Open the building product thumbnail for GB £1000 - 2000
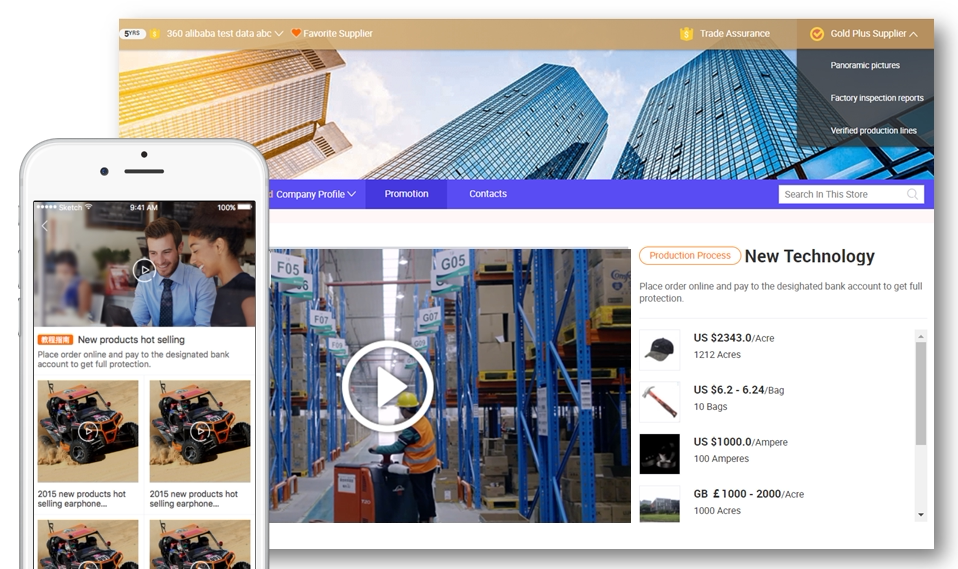The height and width of the screenshot is (569, 958). tap(659, 504)
